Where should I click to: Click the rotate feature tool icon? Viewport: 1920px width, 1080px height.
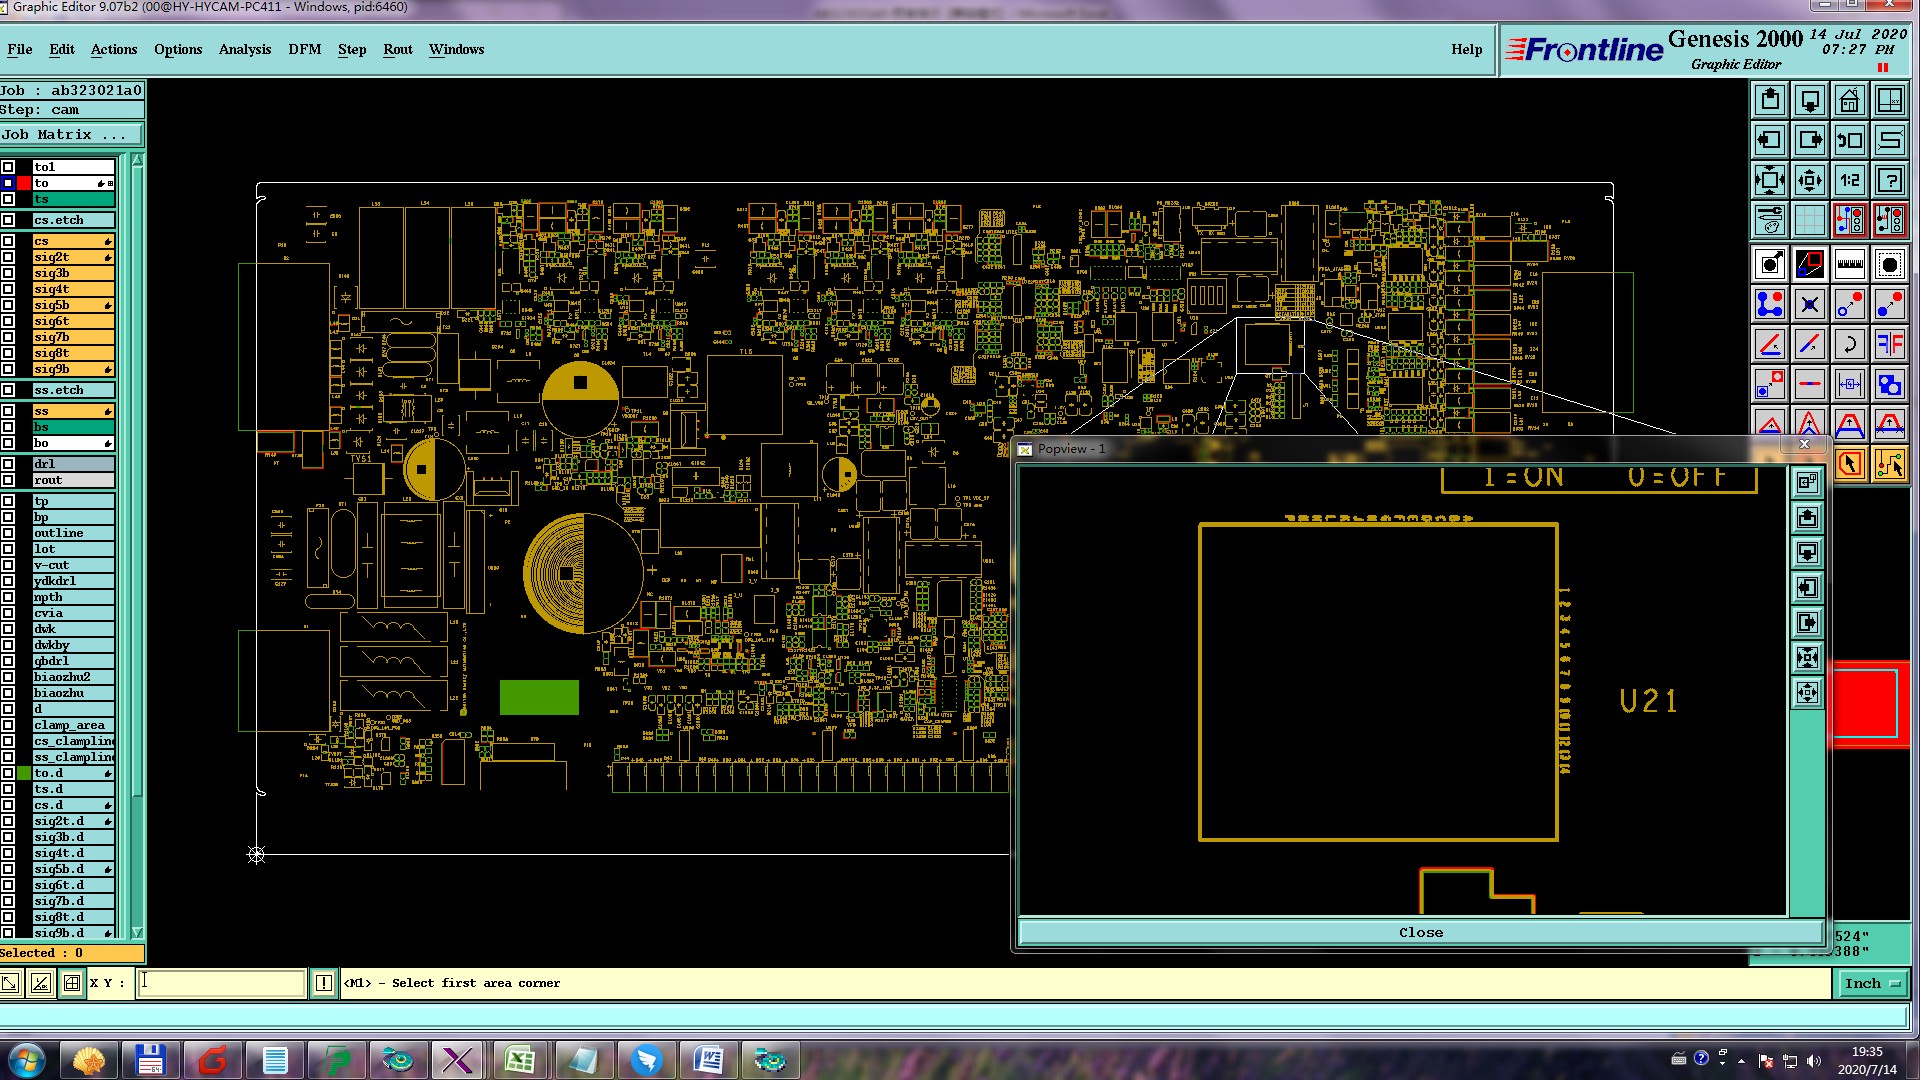(1849, 344)
